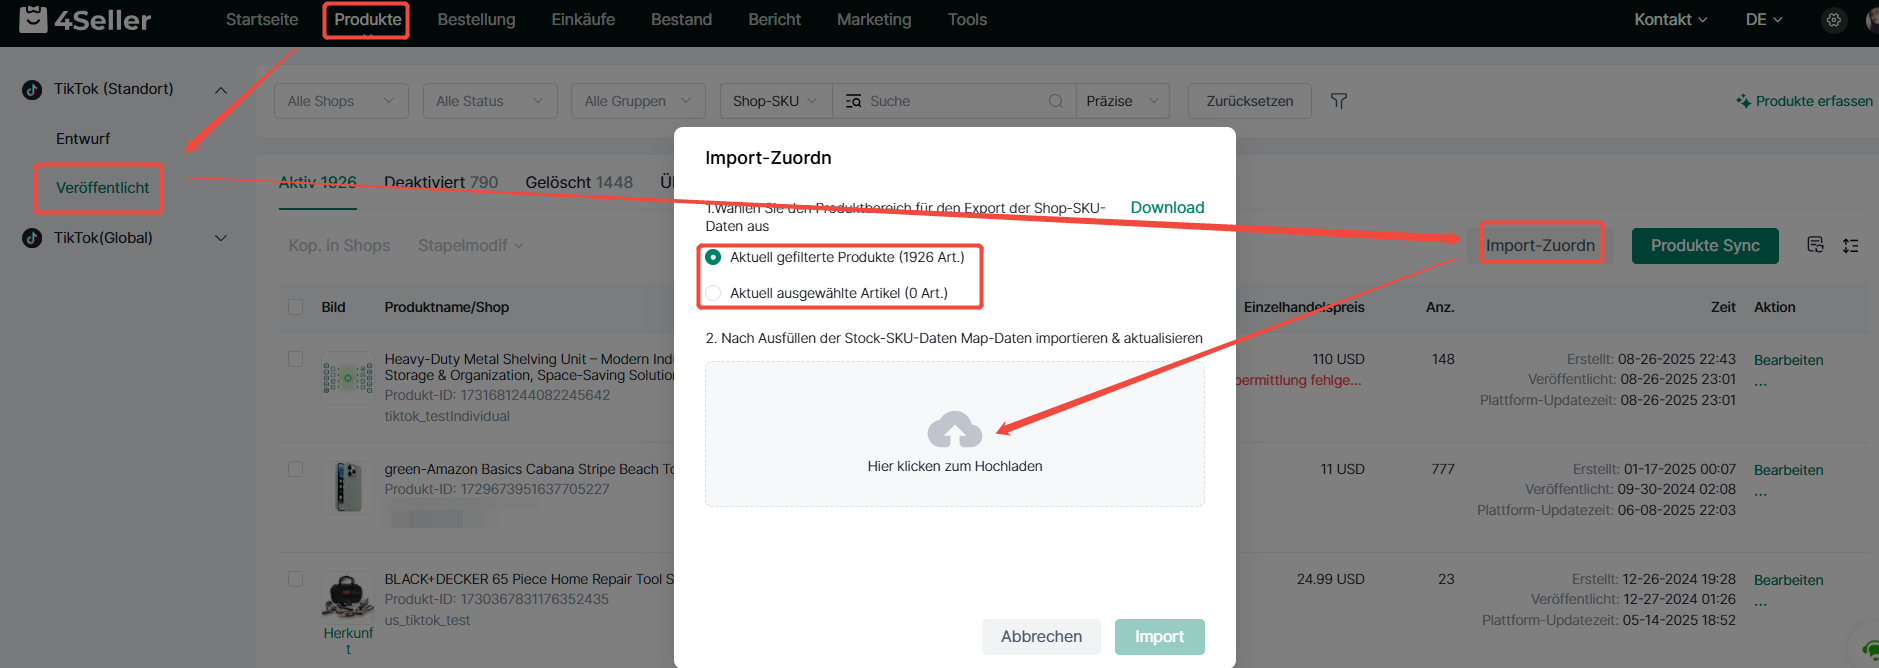The image size is (1879, 668).
Task: Click Bearbeiten for Heavy-Duty Metal Shelving
Action: coord(1788,360)
